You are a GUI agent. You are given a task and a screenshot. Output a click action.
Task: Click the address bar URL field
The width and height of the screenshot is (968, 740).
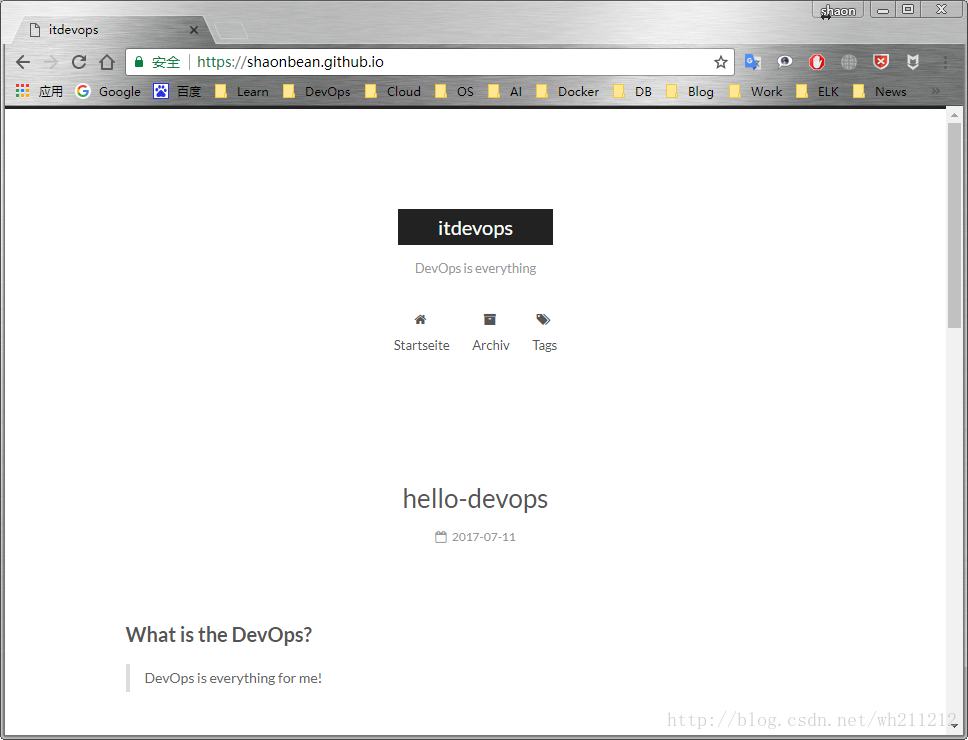pyautogui.click(x=430, y=62)
